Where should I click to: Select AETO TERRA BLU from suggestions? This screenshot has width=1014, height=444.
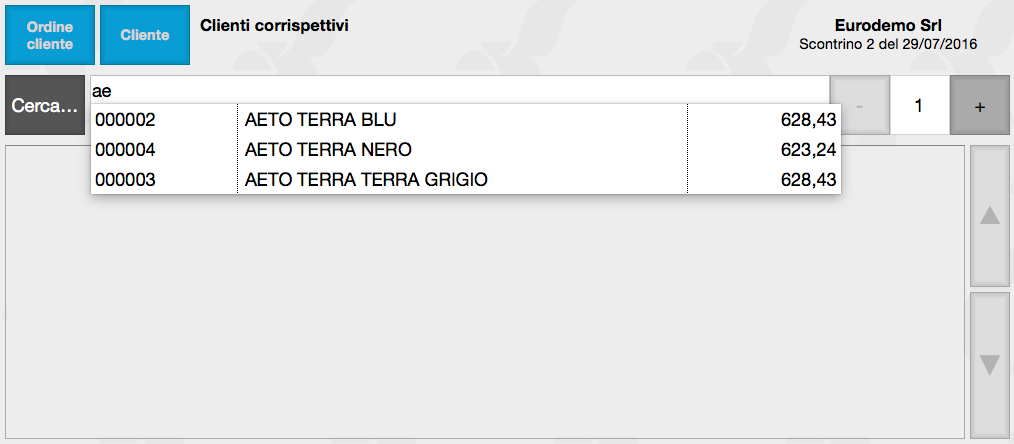pos(321,120)
